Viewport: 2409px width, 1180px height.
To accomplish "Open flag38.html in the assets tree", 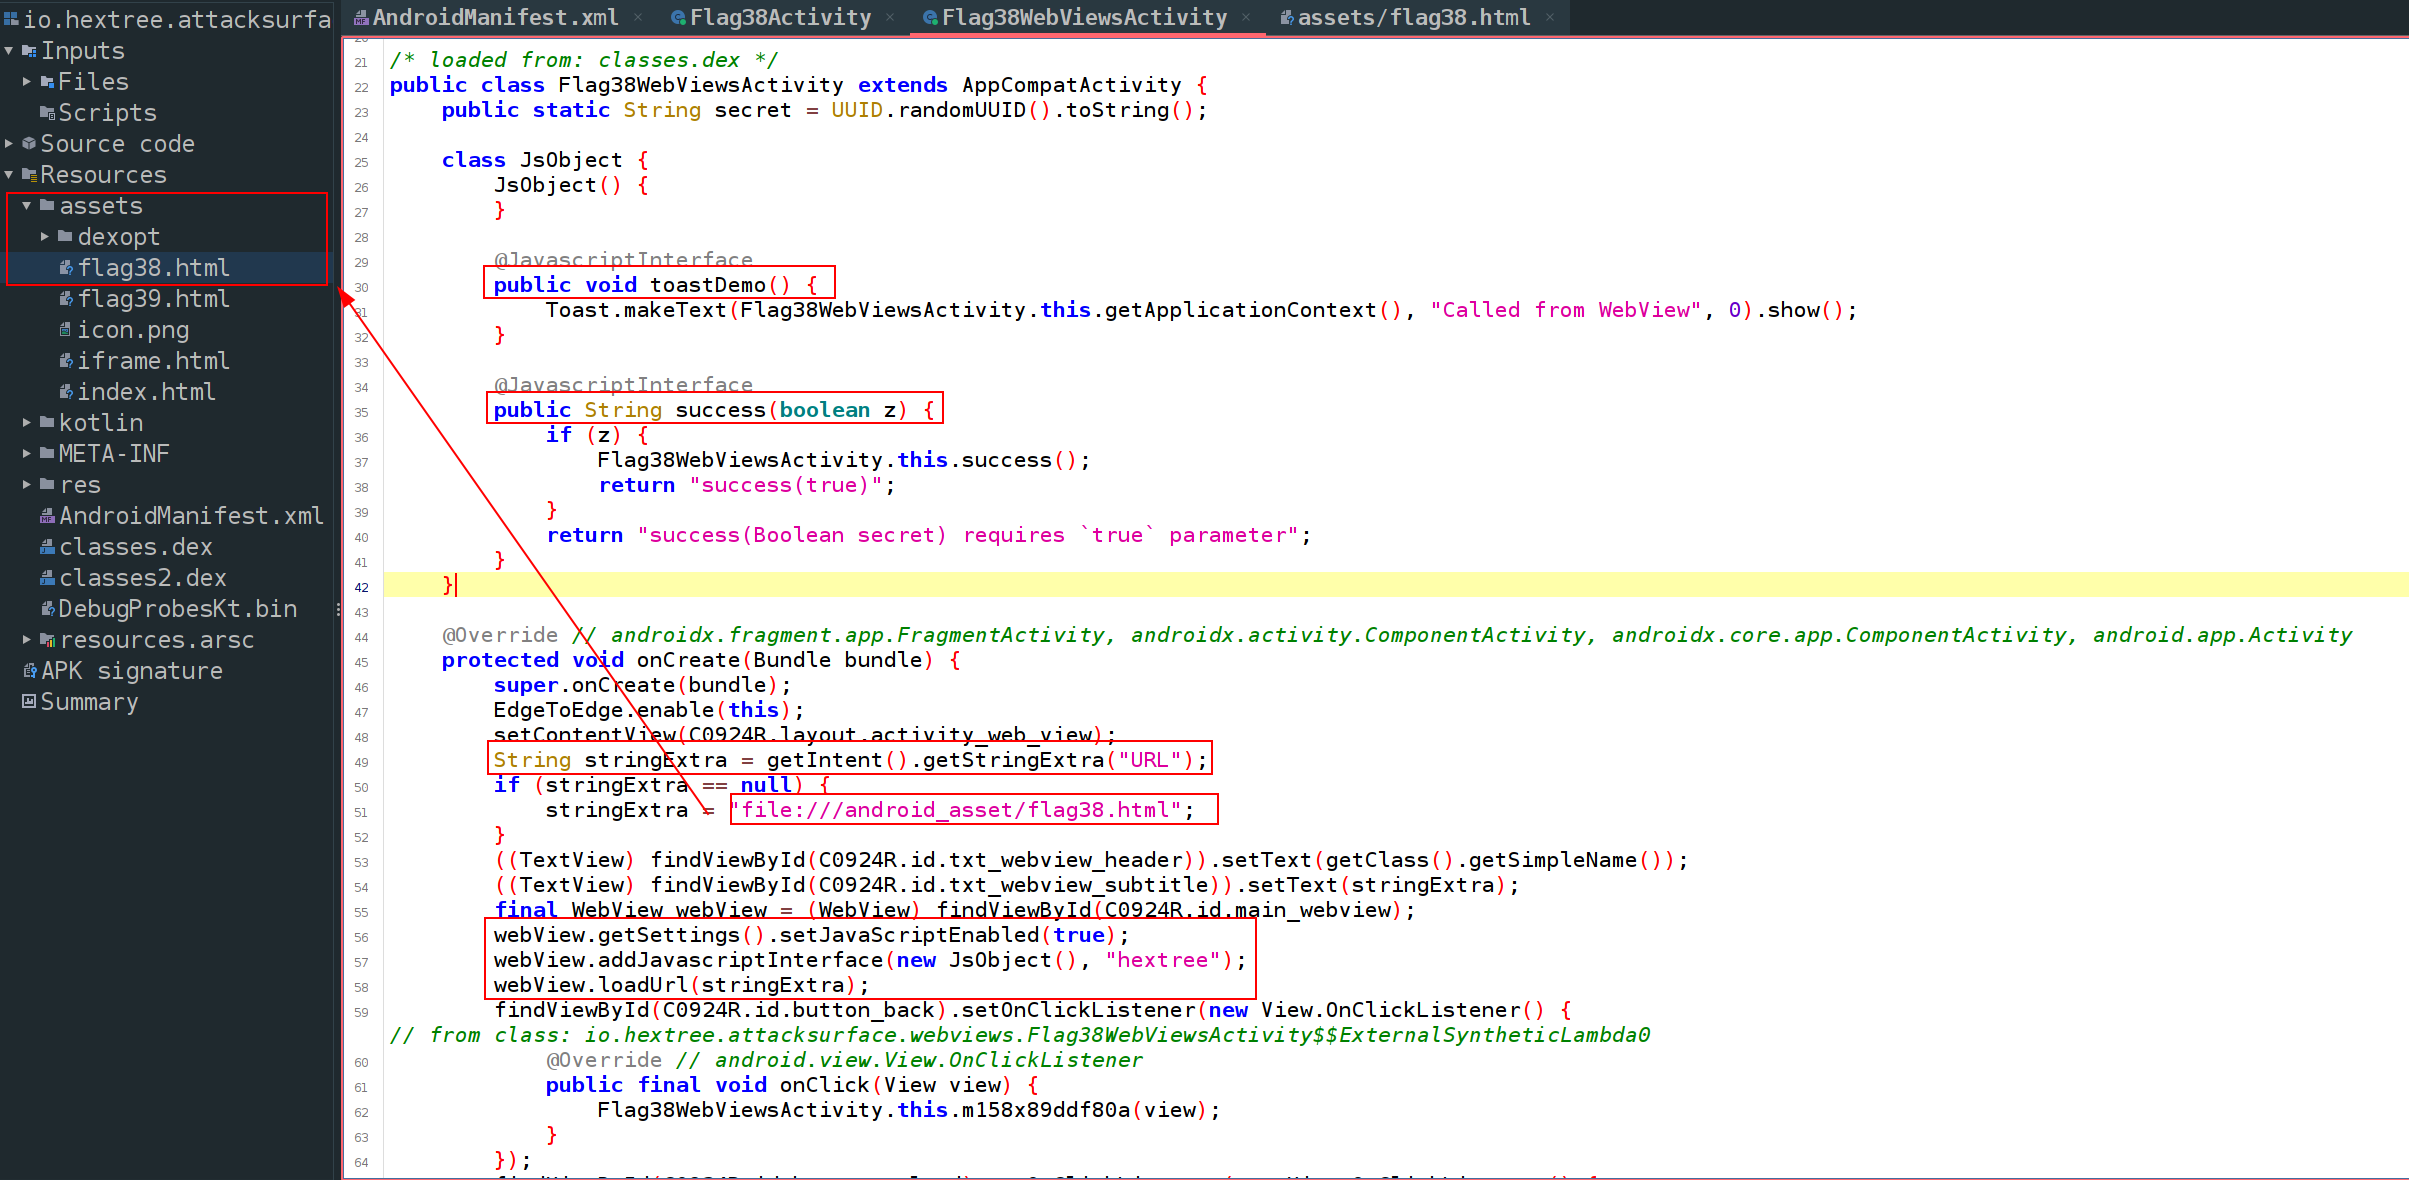I will pyautogui.click(x=154, y=268).
